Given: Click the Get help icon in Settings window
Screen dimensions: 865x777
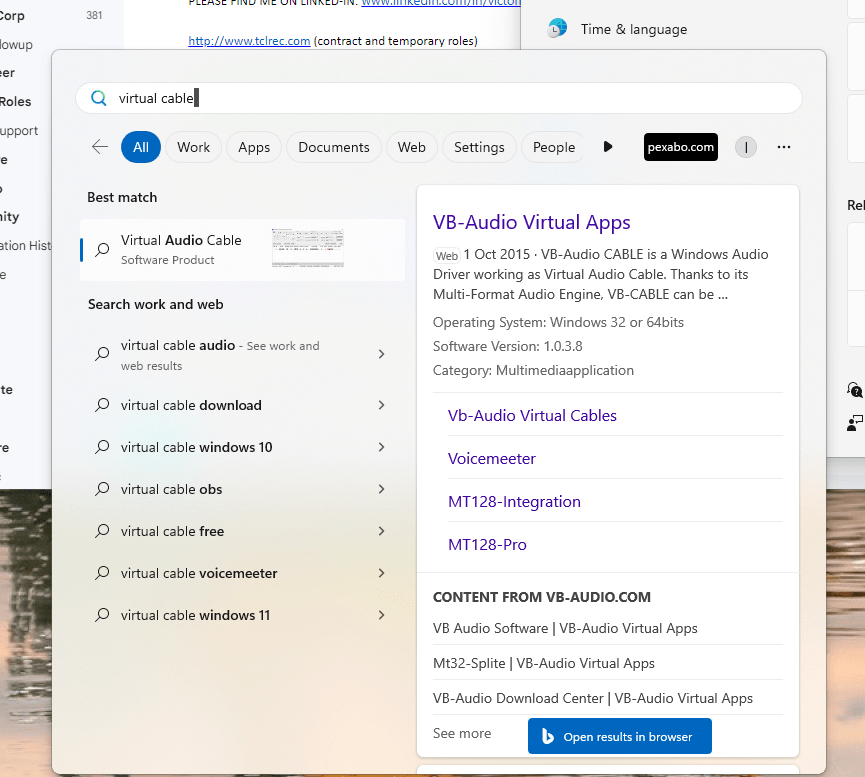Looking at the screenshot, I should [x=854, y=390].
